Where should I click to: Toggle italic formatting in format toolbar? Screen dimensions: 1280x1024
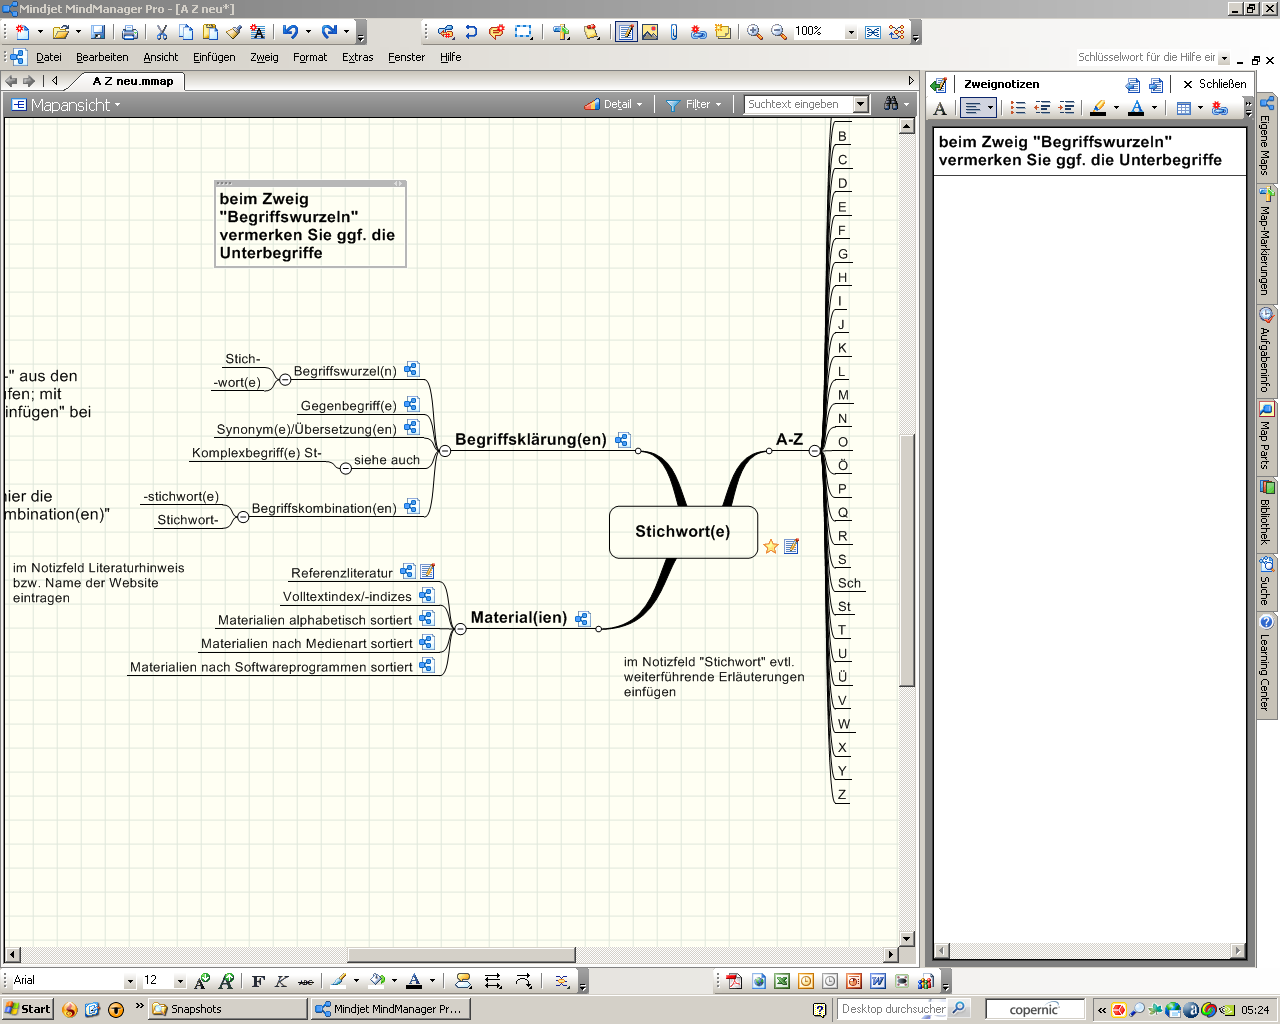(x=282, y=981)
